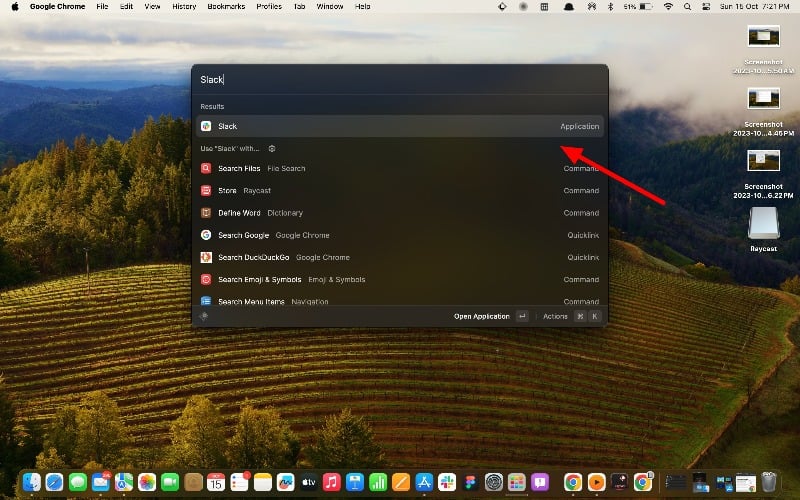Select the Raycast Store command icon
This screenshot has height=500, width=800.
coord(206,191)
